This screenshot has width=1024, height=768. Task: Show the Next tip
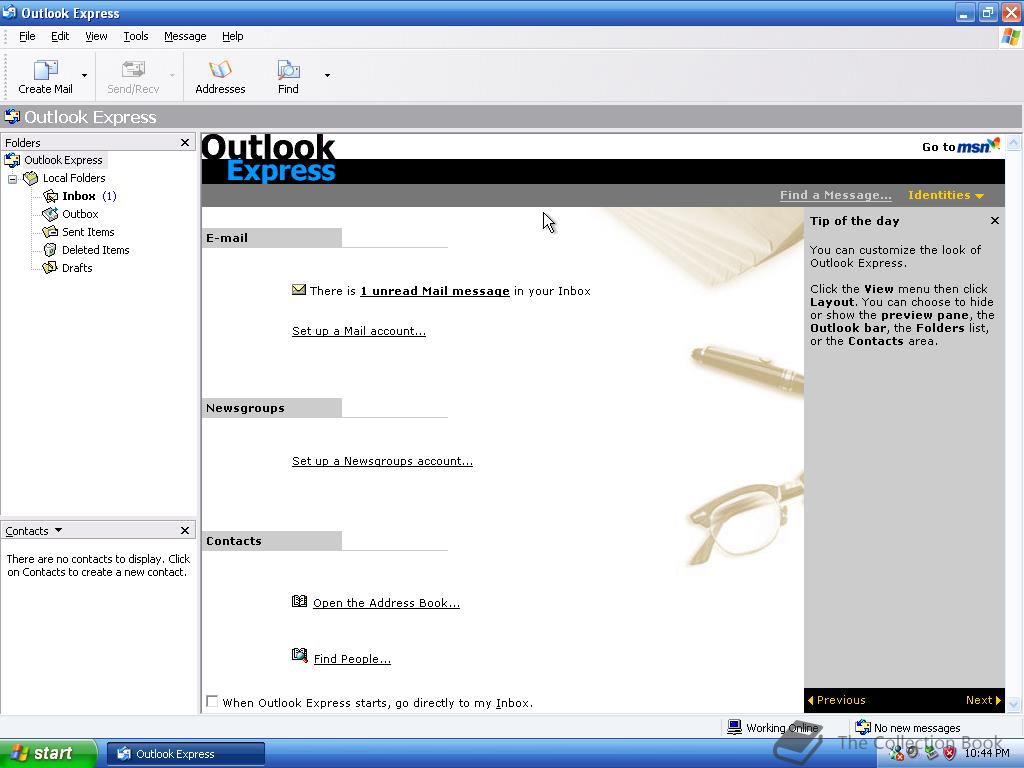[x=983, y=700]
